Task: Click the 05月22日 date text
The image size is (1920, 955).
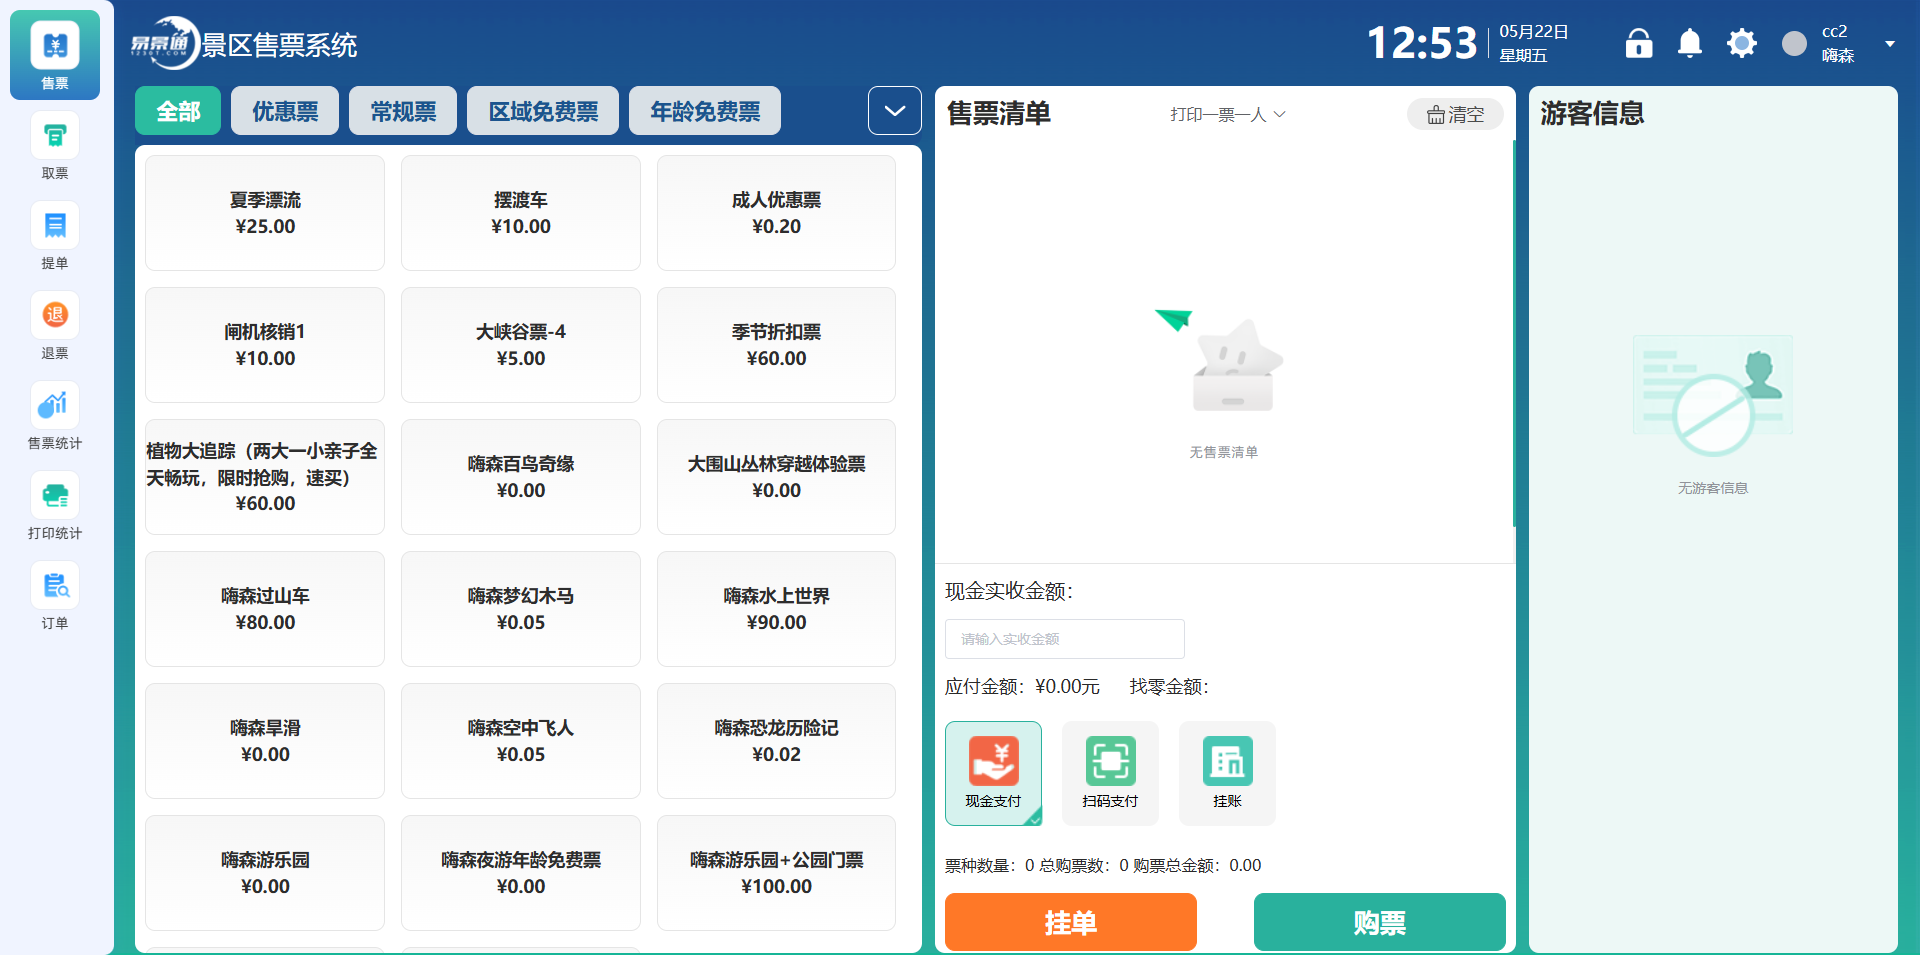Action: click(x=1534, y=32)
